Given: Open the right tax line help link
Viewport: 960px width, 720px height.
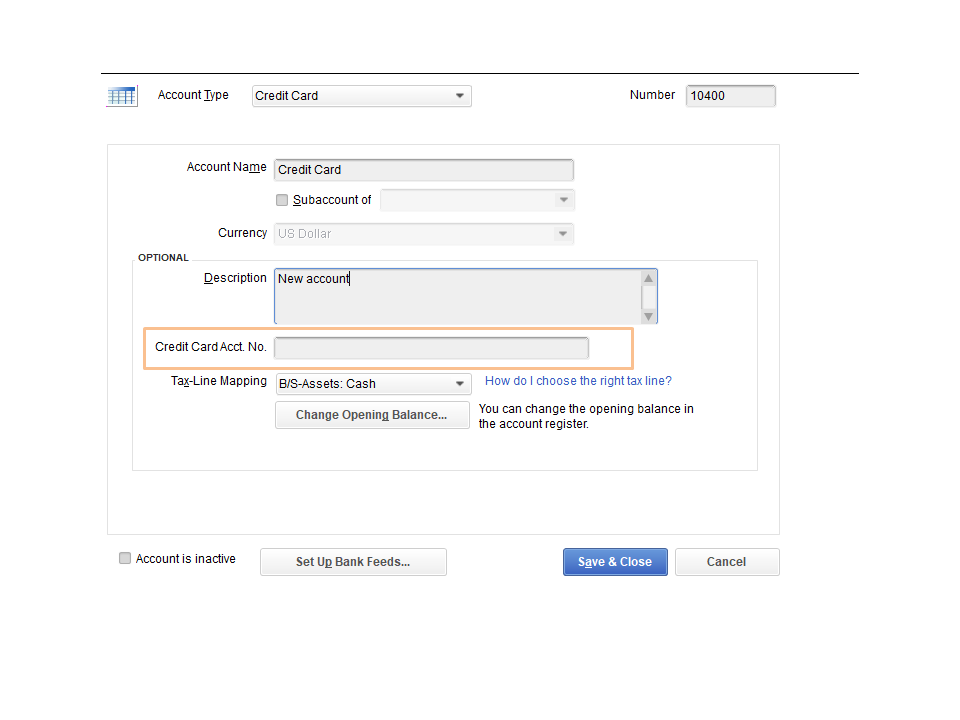Looking at the screenshot, I should 578,381.
